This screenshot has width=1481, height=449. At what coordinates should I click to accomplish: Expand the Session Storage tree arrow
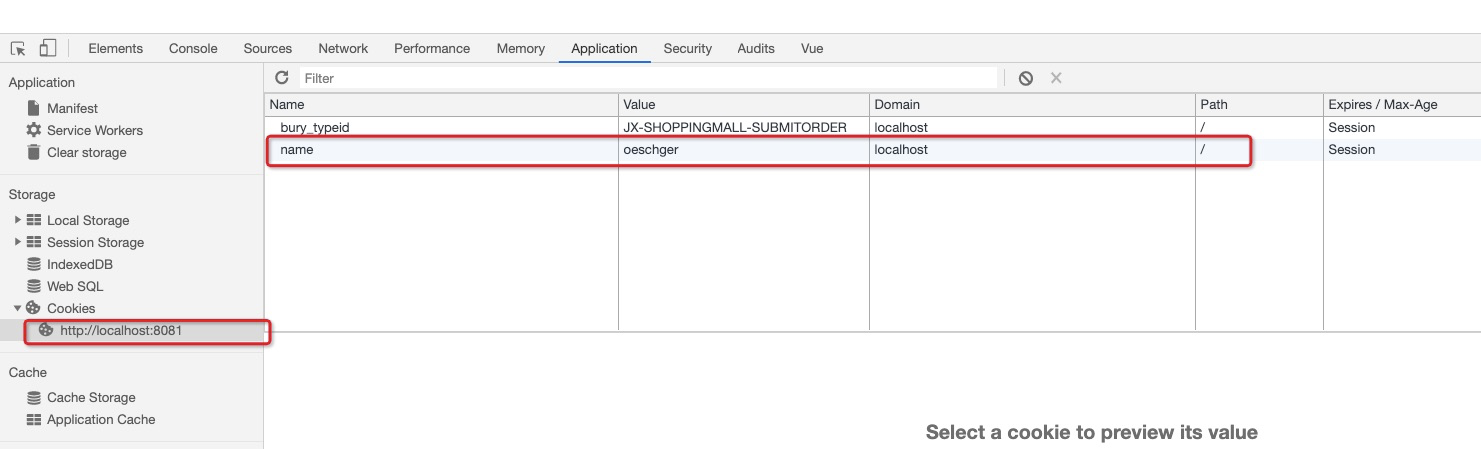point(17,242)
